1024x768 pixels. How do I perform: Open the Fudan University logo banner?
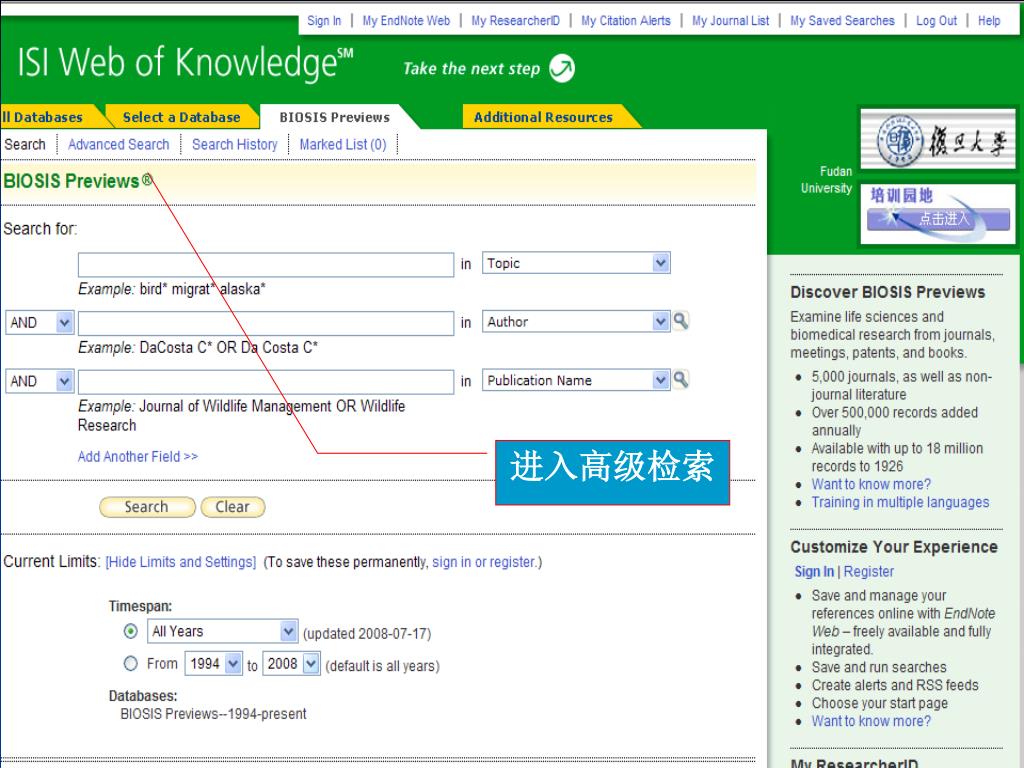pos(938,139)
